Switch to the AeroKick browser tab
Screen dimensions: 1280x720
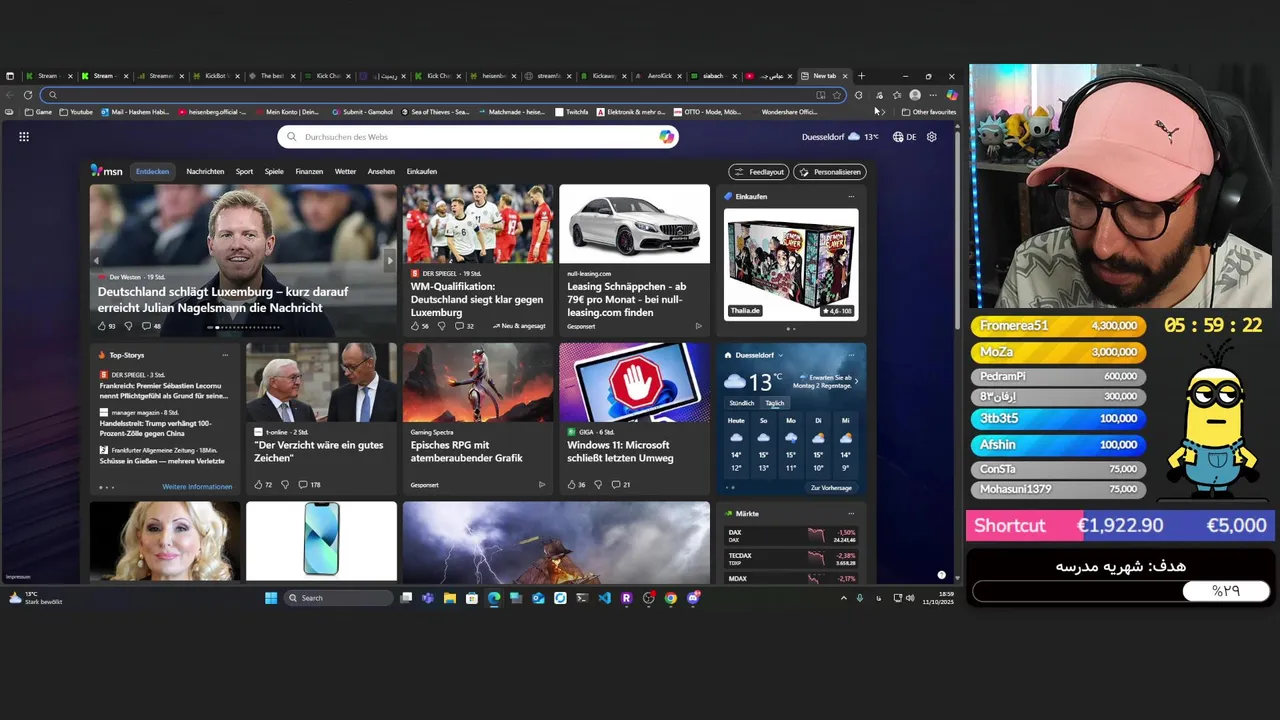coord(659,76)
